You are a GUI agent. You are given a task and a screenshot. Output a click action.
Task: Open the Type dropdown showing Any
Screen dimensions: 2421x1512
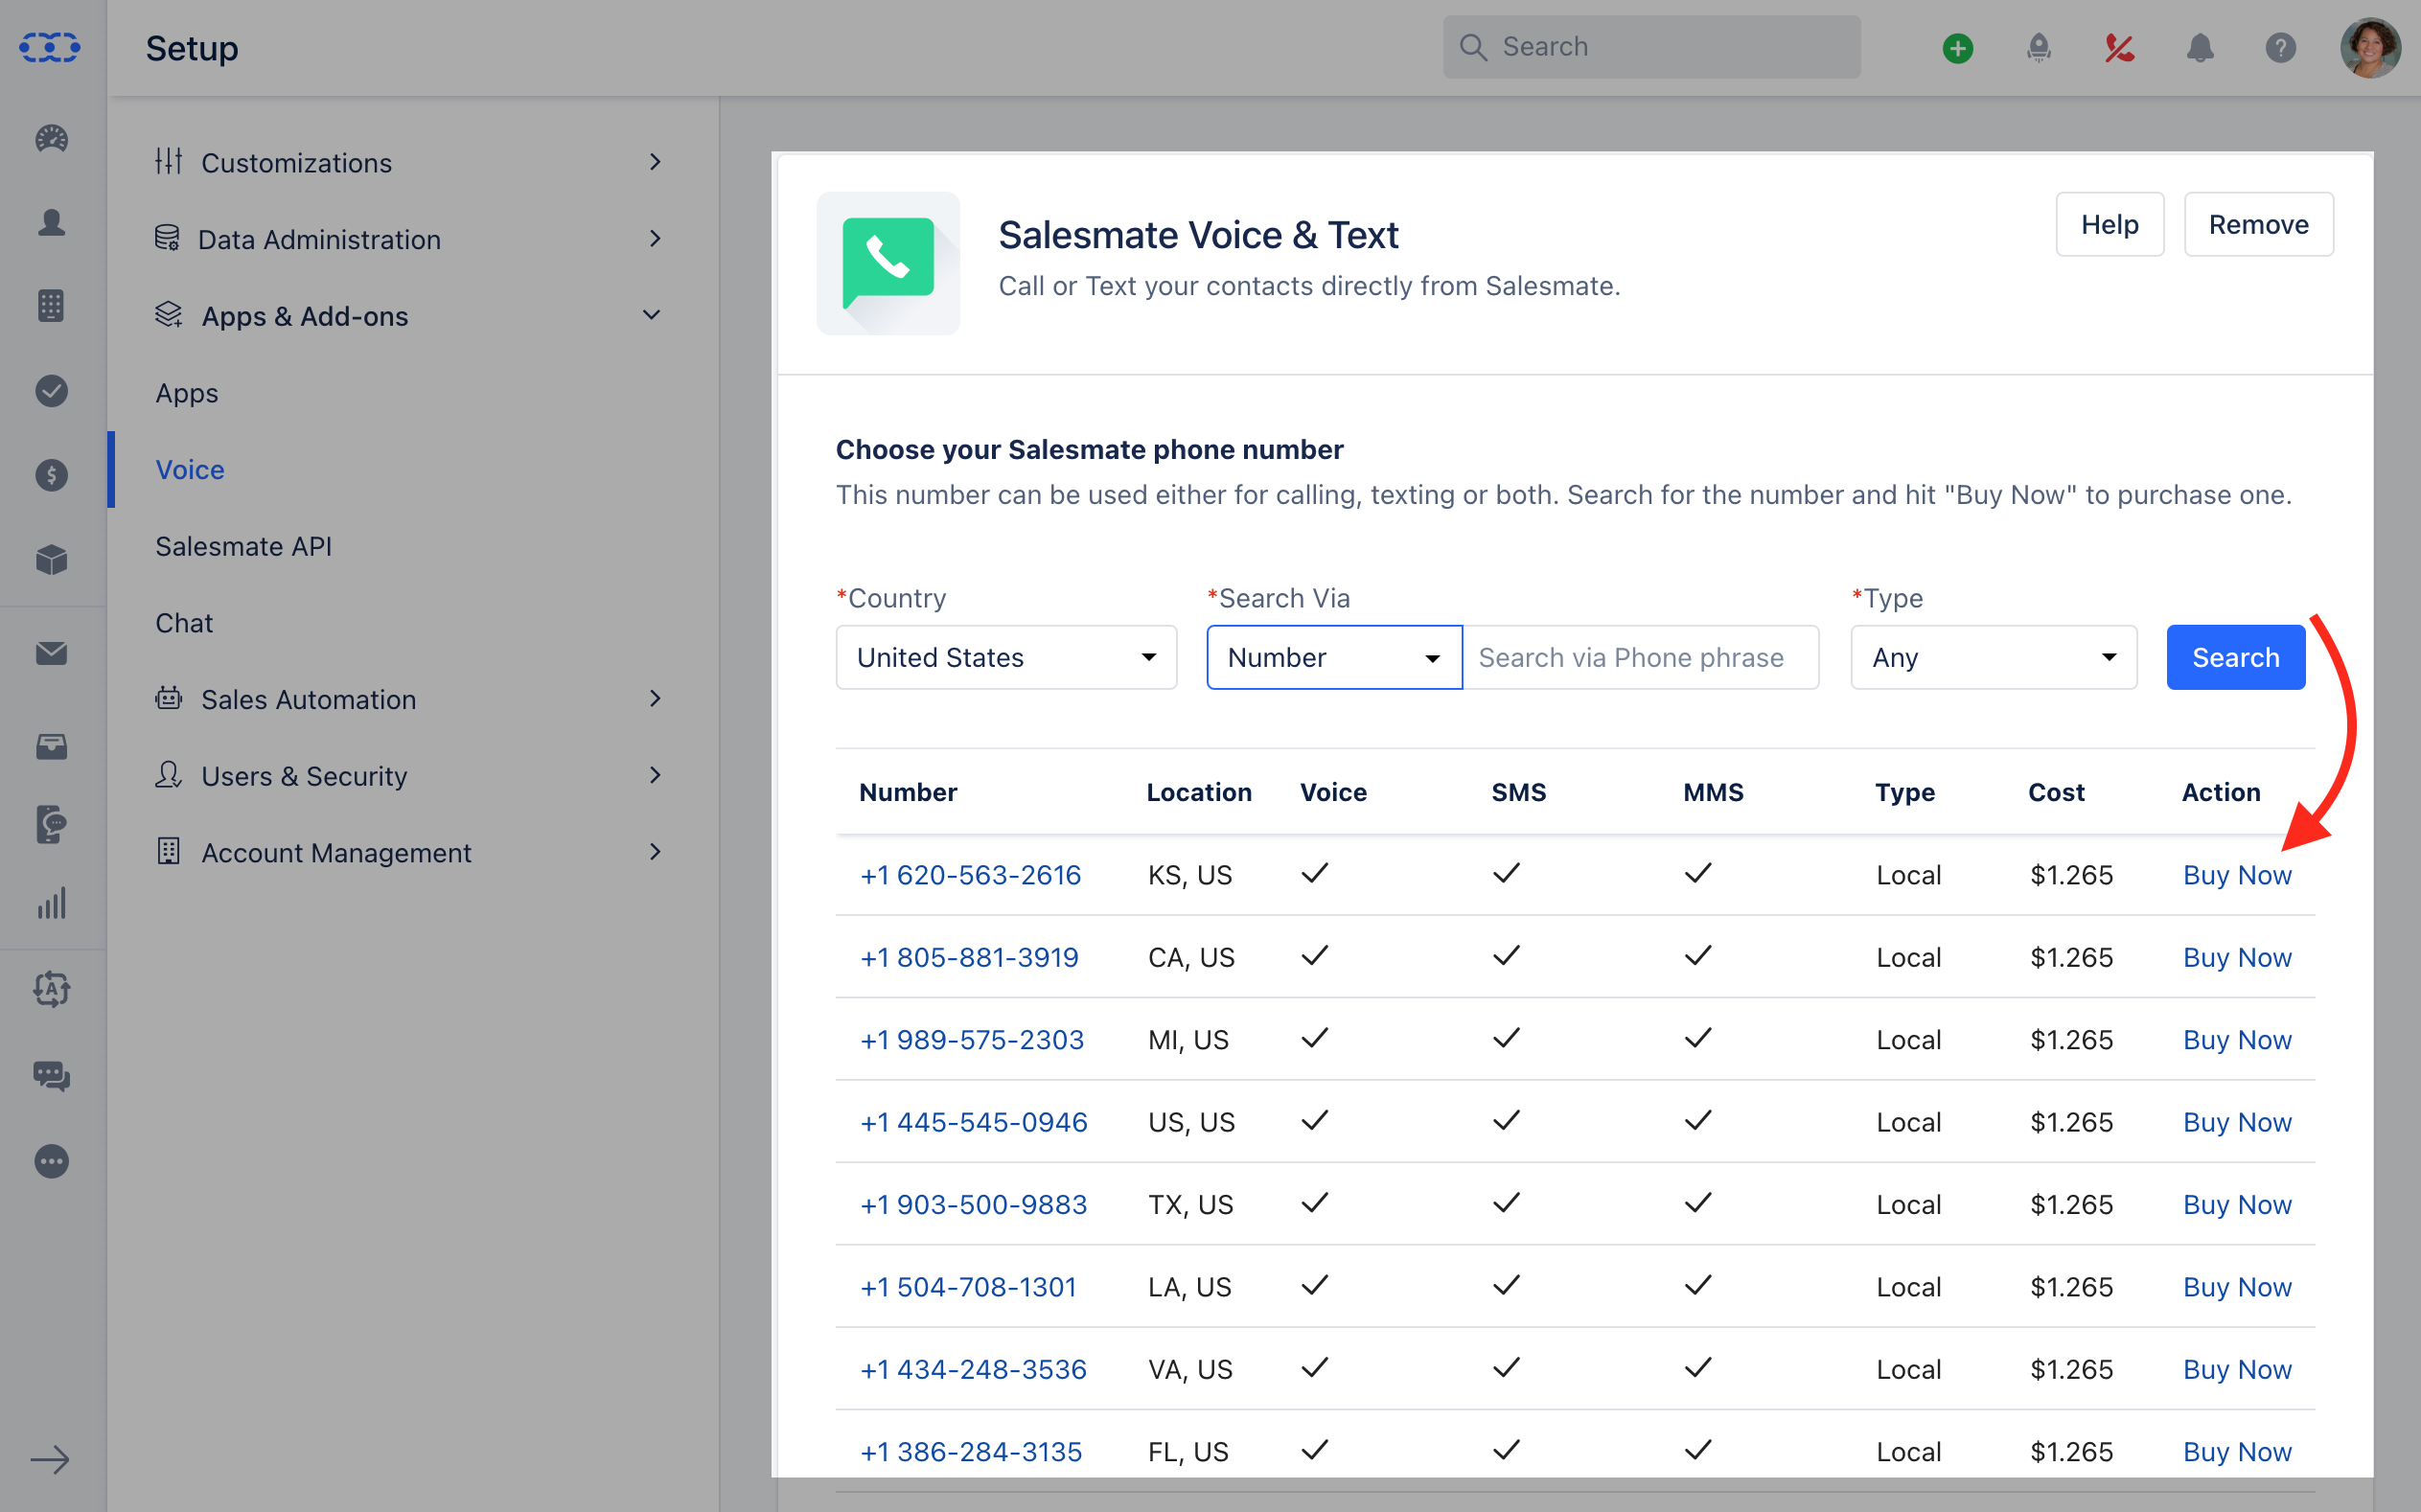(1993, 657)
